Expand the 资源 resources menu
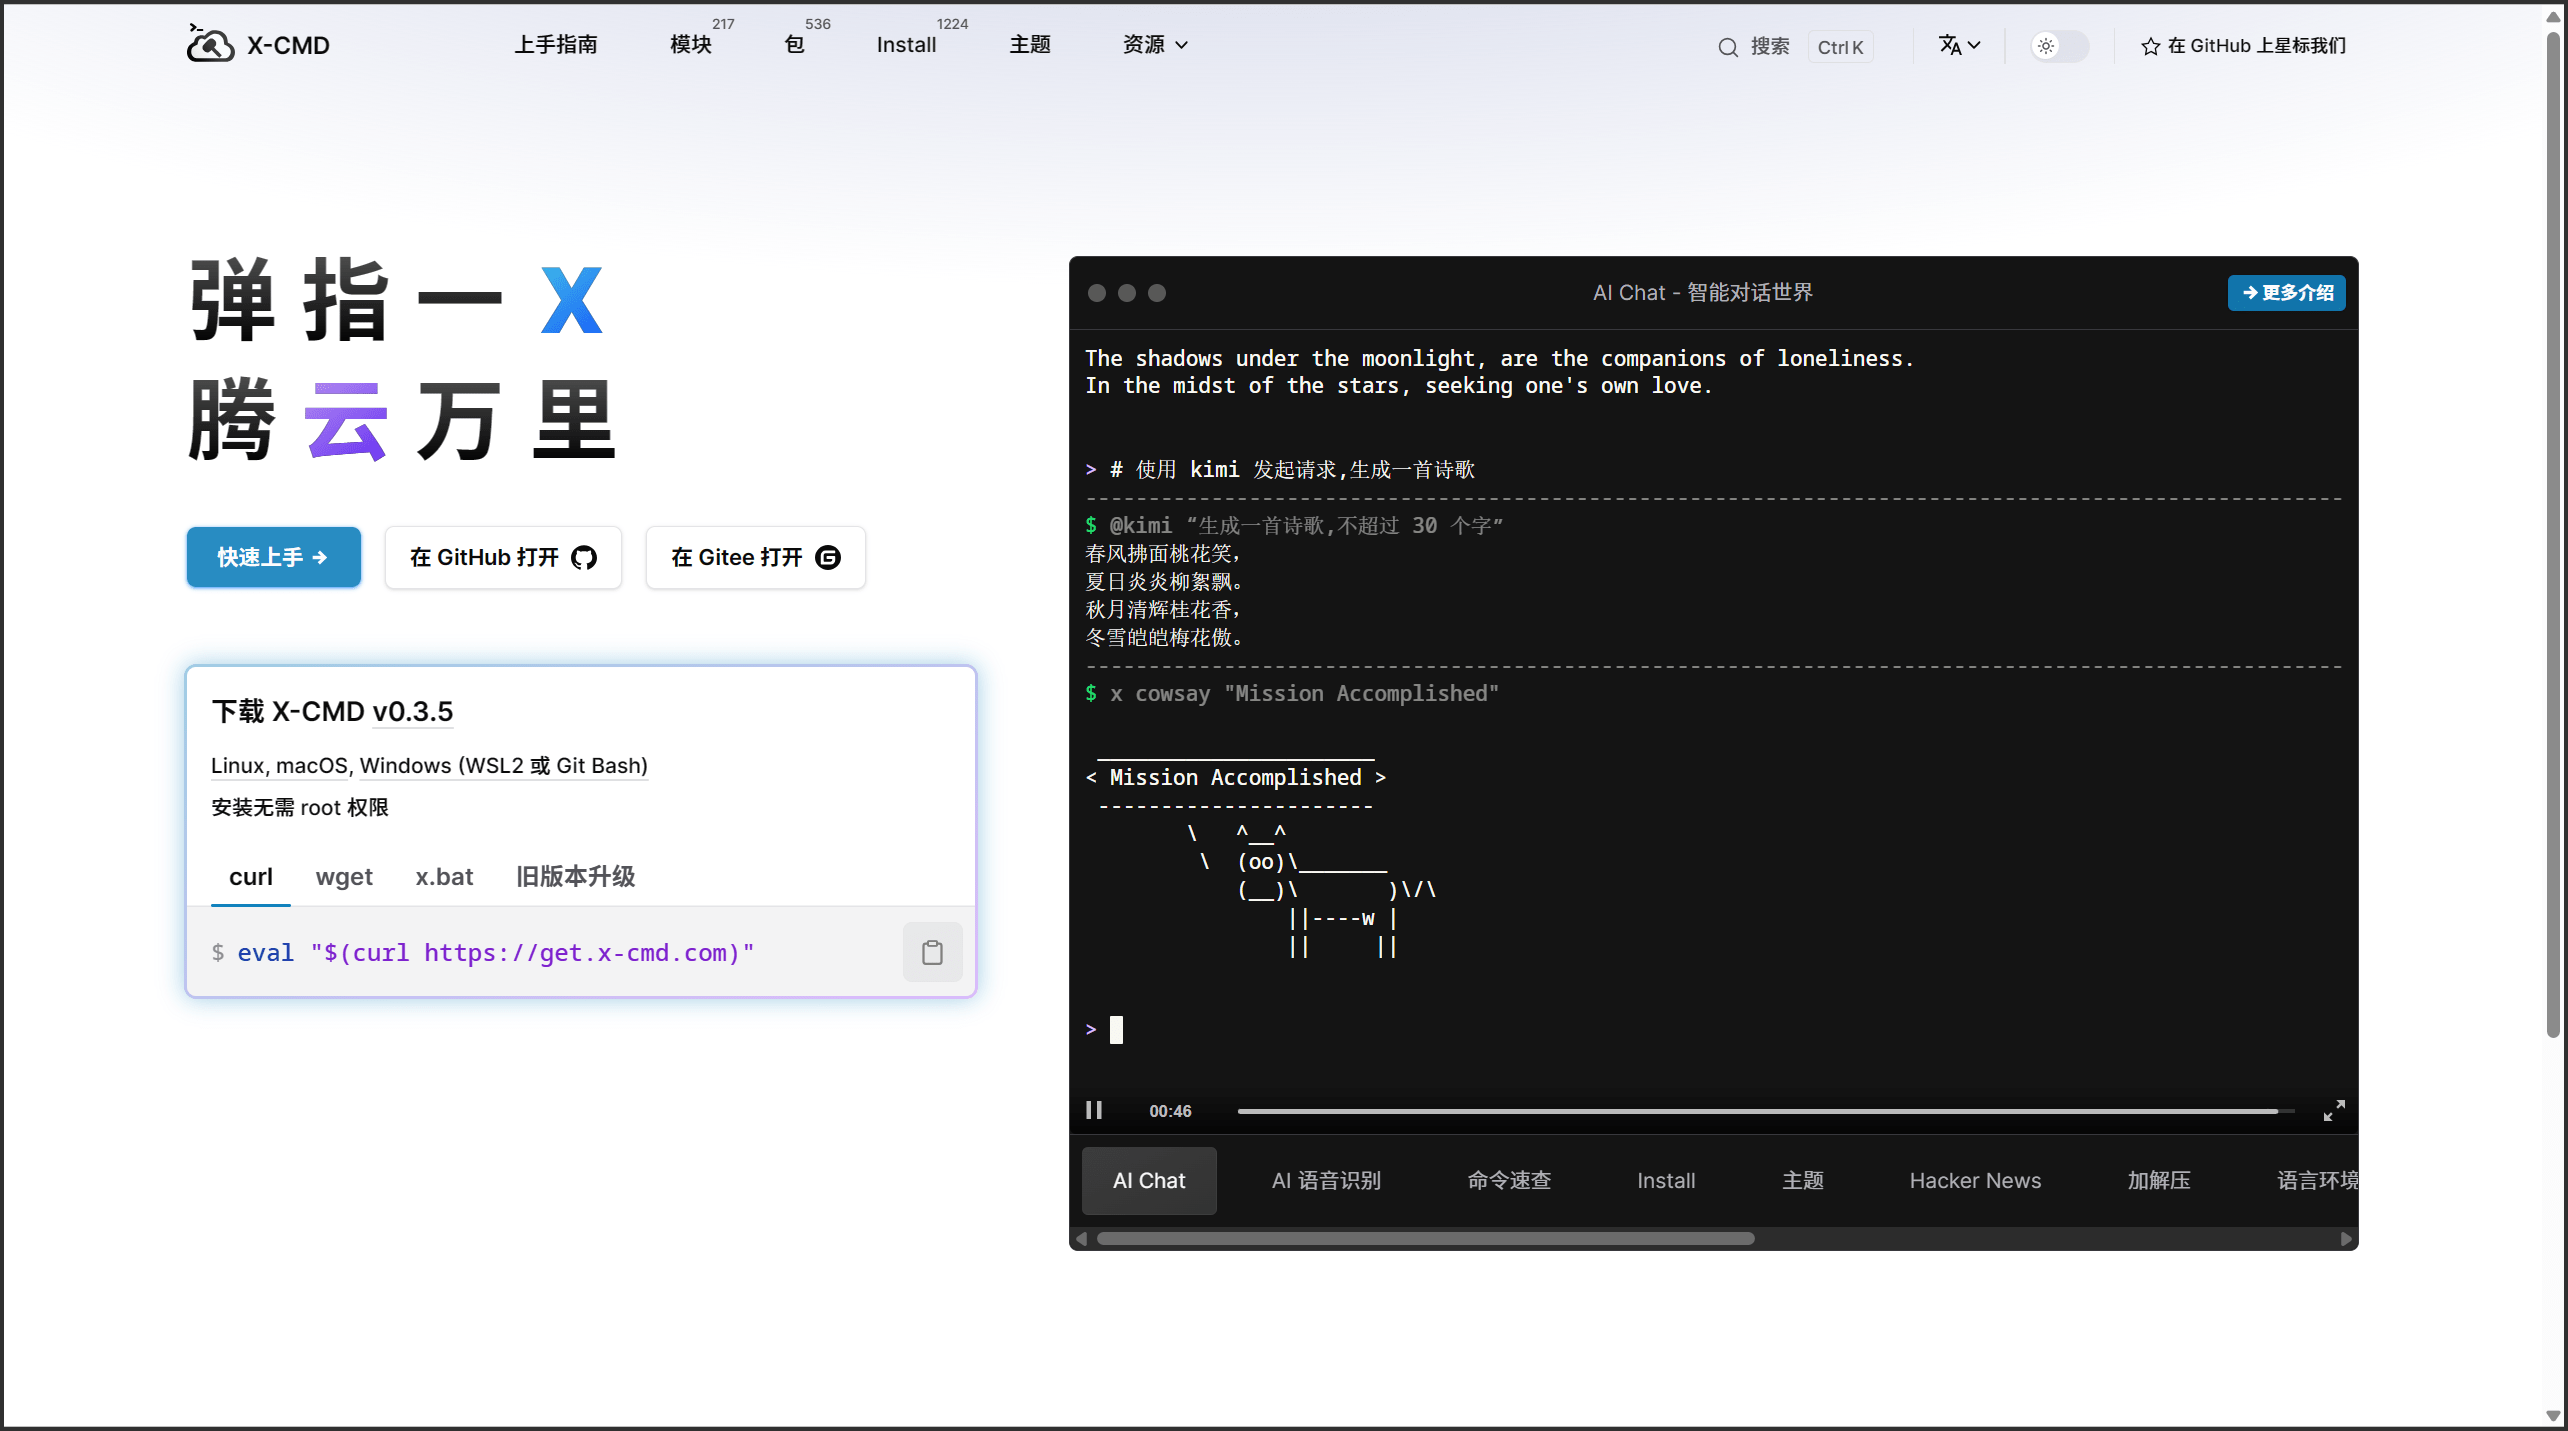The width and height of the screenshot is (2568, 1431). [x=1155, y=45]
